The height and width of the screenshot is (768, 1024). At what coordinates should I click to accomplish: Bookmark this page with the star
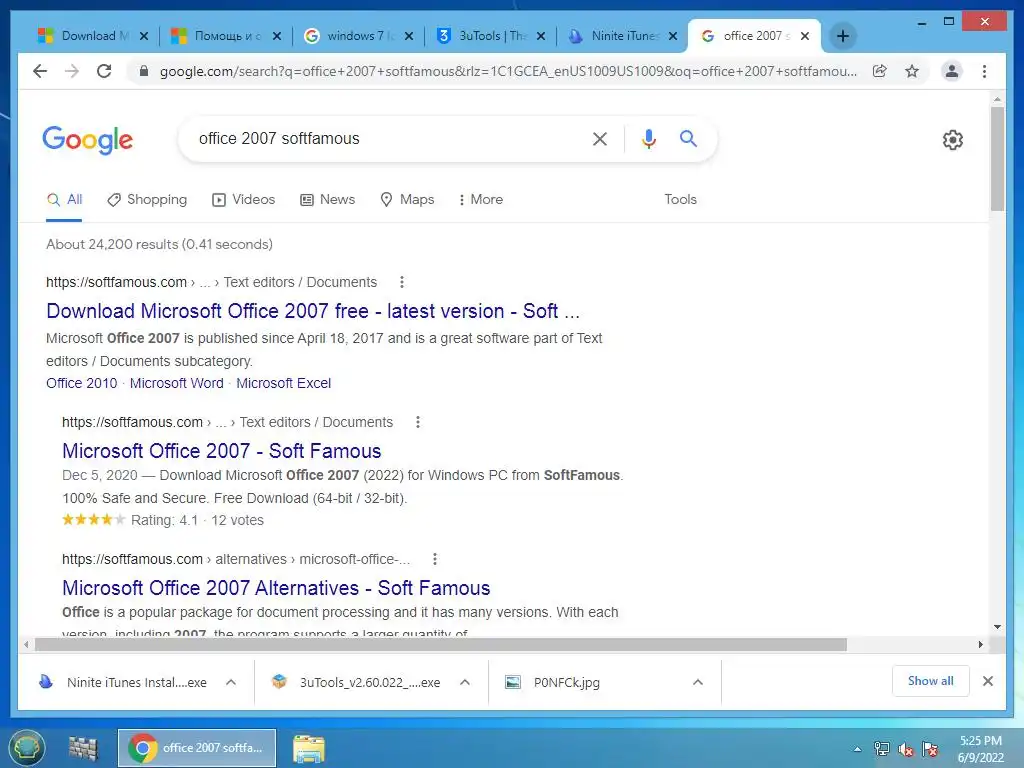[x=912, y=71]
